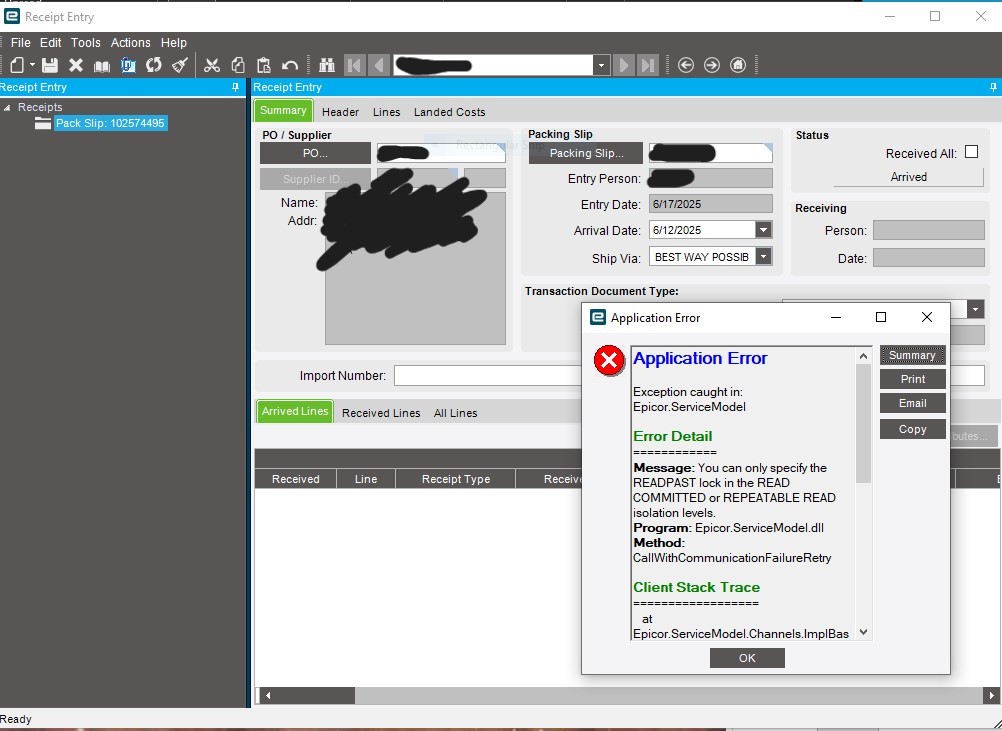This screenshot has height=731, width=1002.
Task: Click the Copy button in the error dialog
Action: [912, 428]
